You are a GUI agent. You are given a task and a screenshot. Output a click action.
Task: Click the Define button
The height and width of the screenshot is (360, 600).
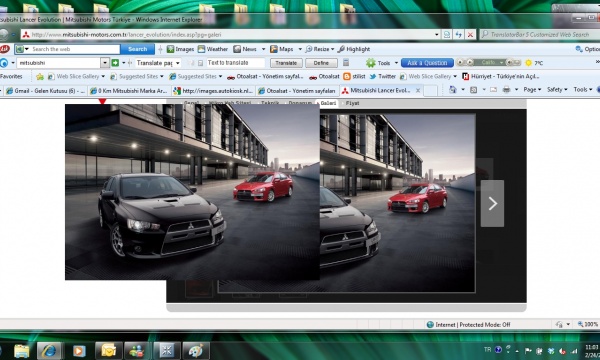click(321, 63)
